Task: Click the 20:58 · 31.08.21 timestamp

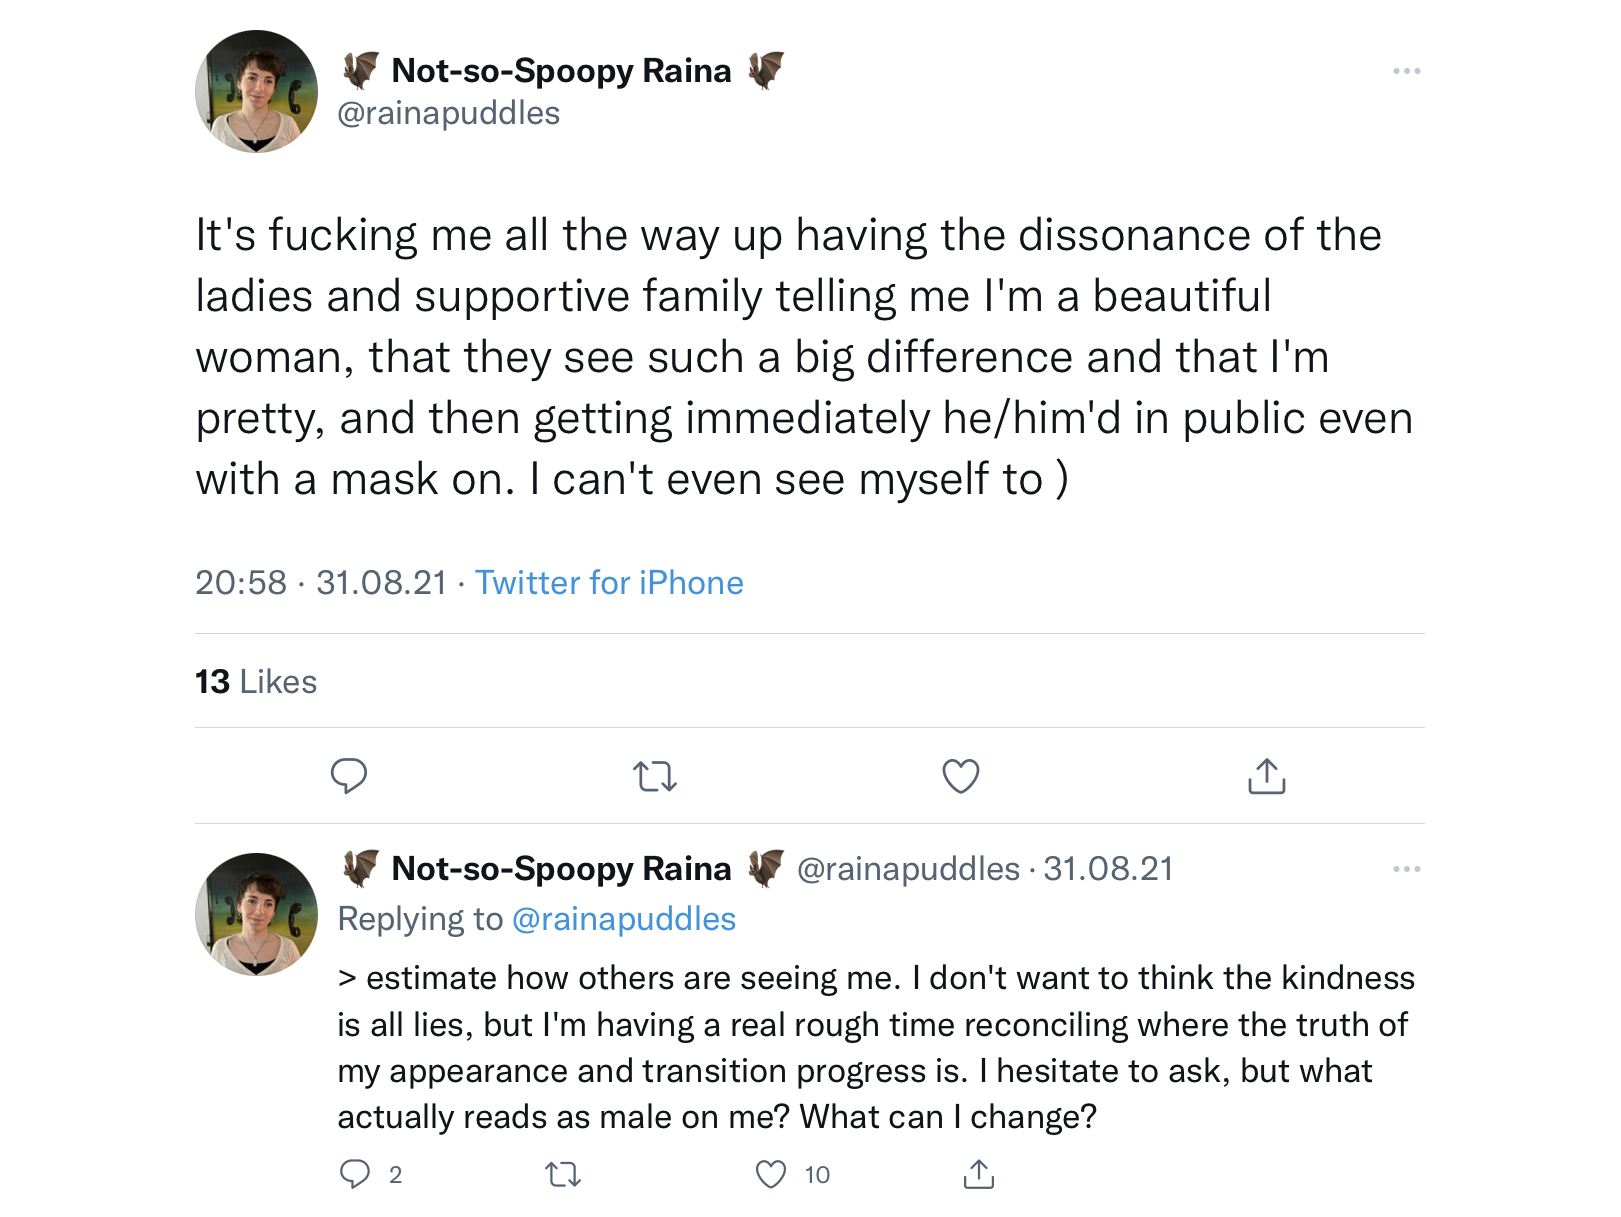Action: 321,582
